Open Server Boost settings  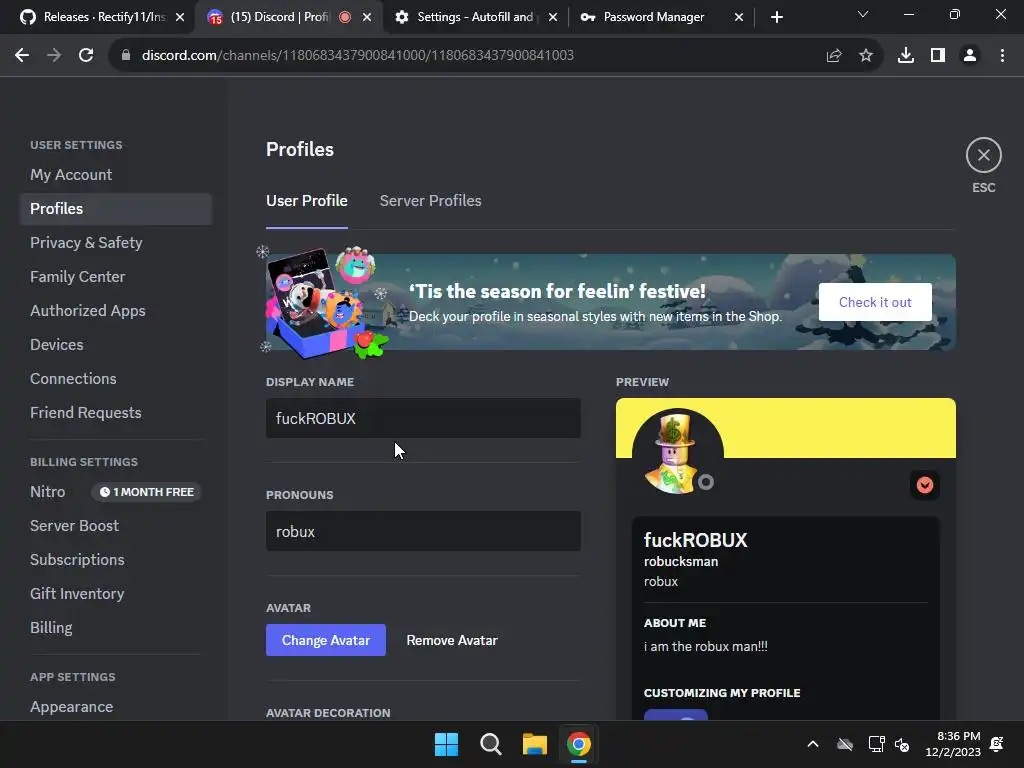(x=116, y=526)
